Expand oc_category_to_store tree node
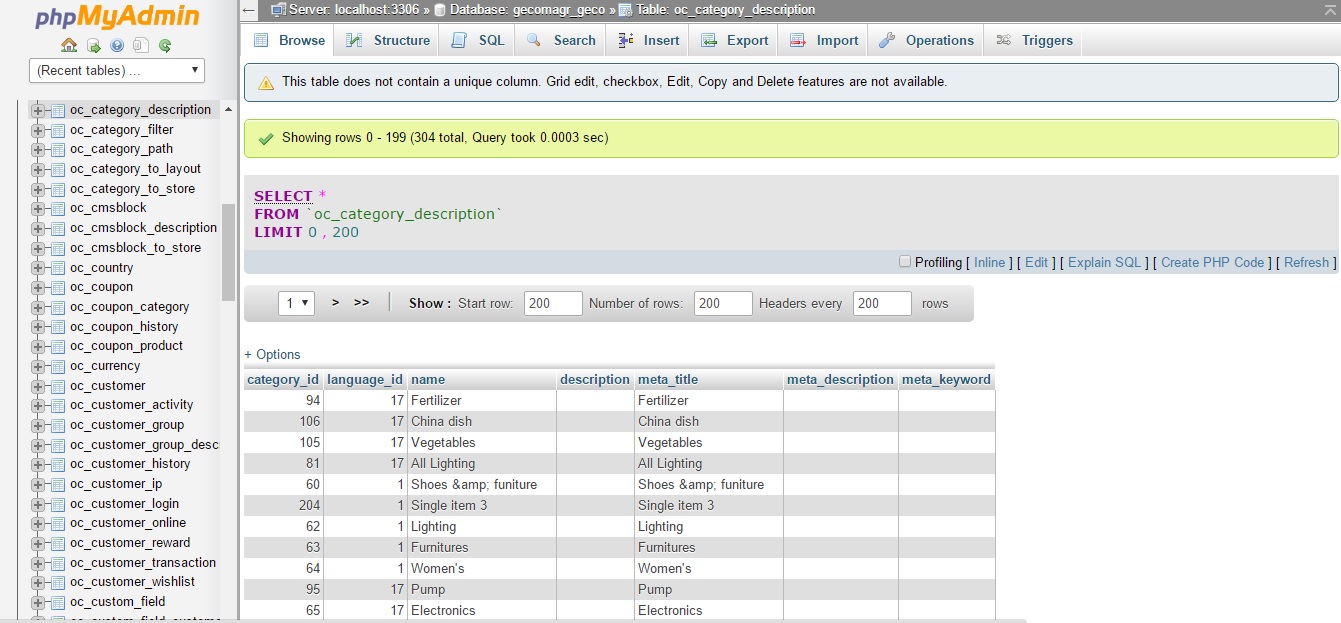 click(38, 189)
